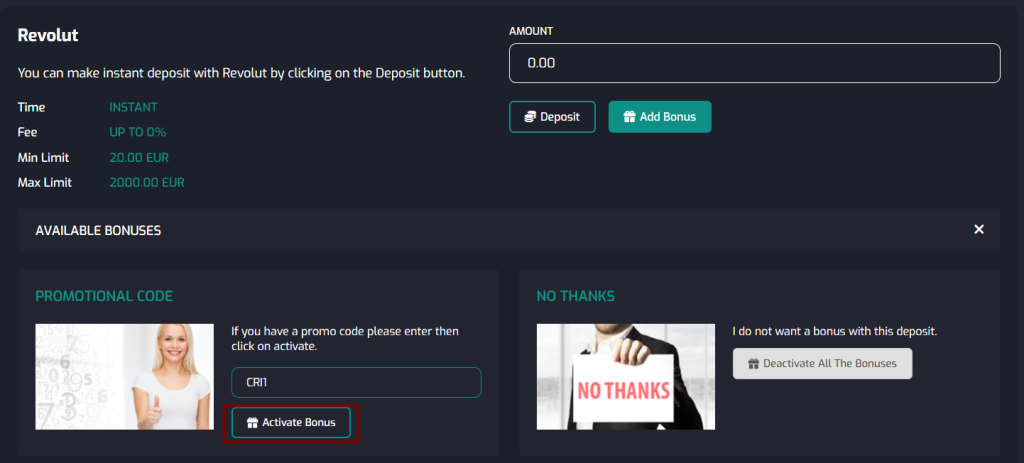Click the smiling woman promotional code image
The width and height of the screenshot is (1024, 463).
(125, 376)
